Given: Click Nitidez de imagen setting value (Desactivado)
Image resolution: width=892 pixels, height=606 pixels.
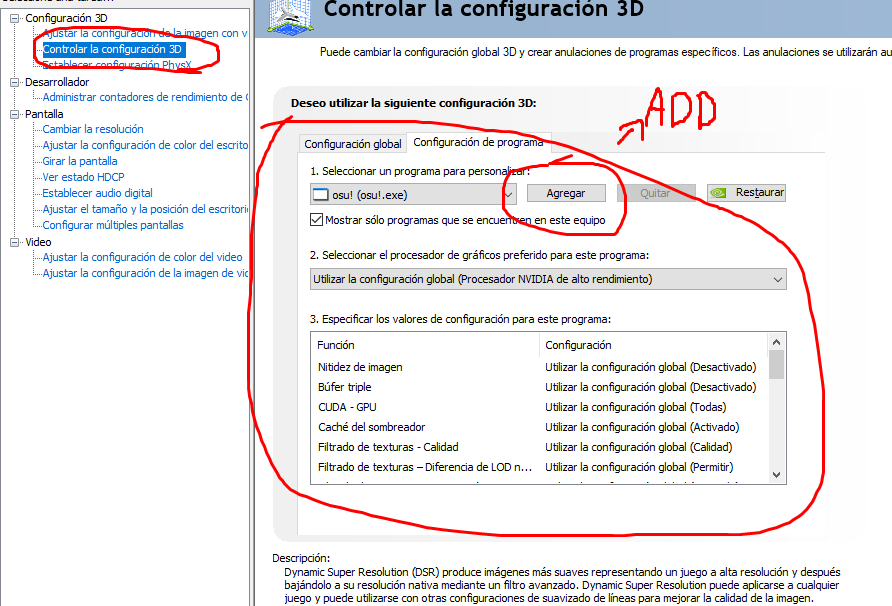Looking at the screenshot, I should (651, 367).
